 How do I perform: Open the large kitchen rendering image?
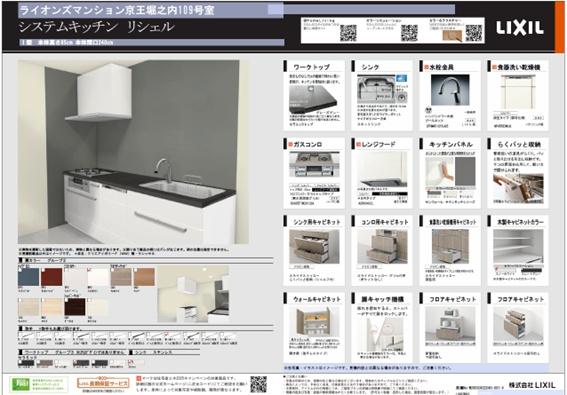coord(133,152)
